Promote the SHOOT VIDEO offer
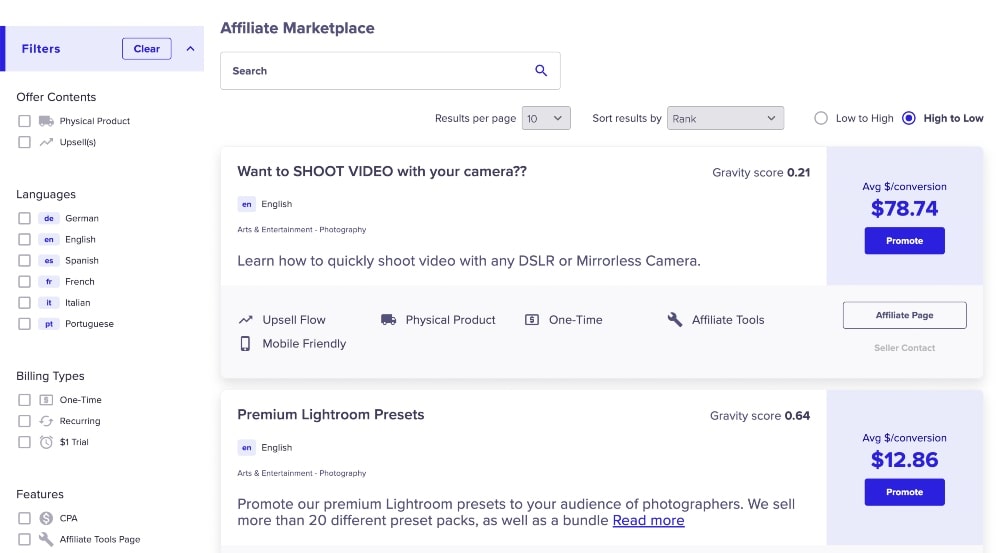Viewport: 1000px width, 553px height. coord(904,241)
